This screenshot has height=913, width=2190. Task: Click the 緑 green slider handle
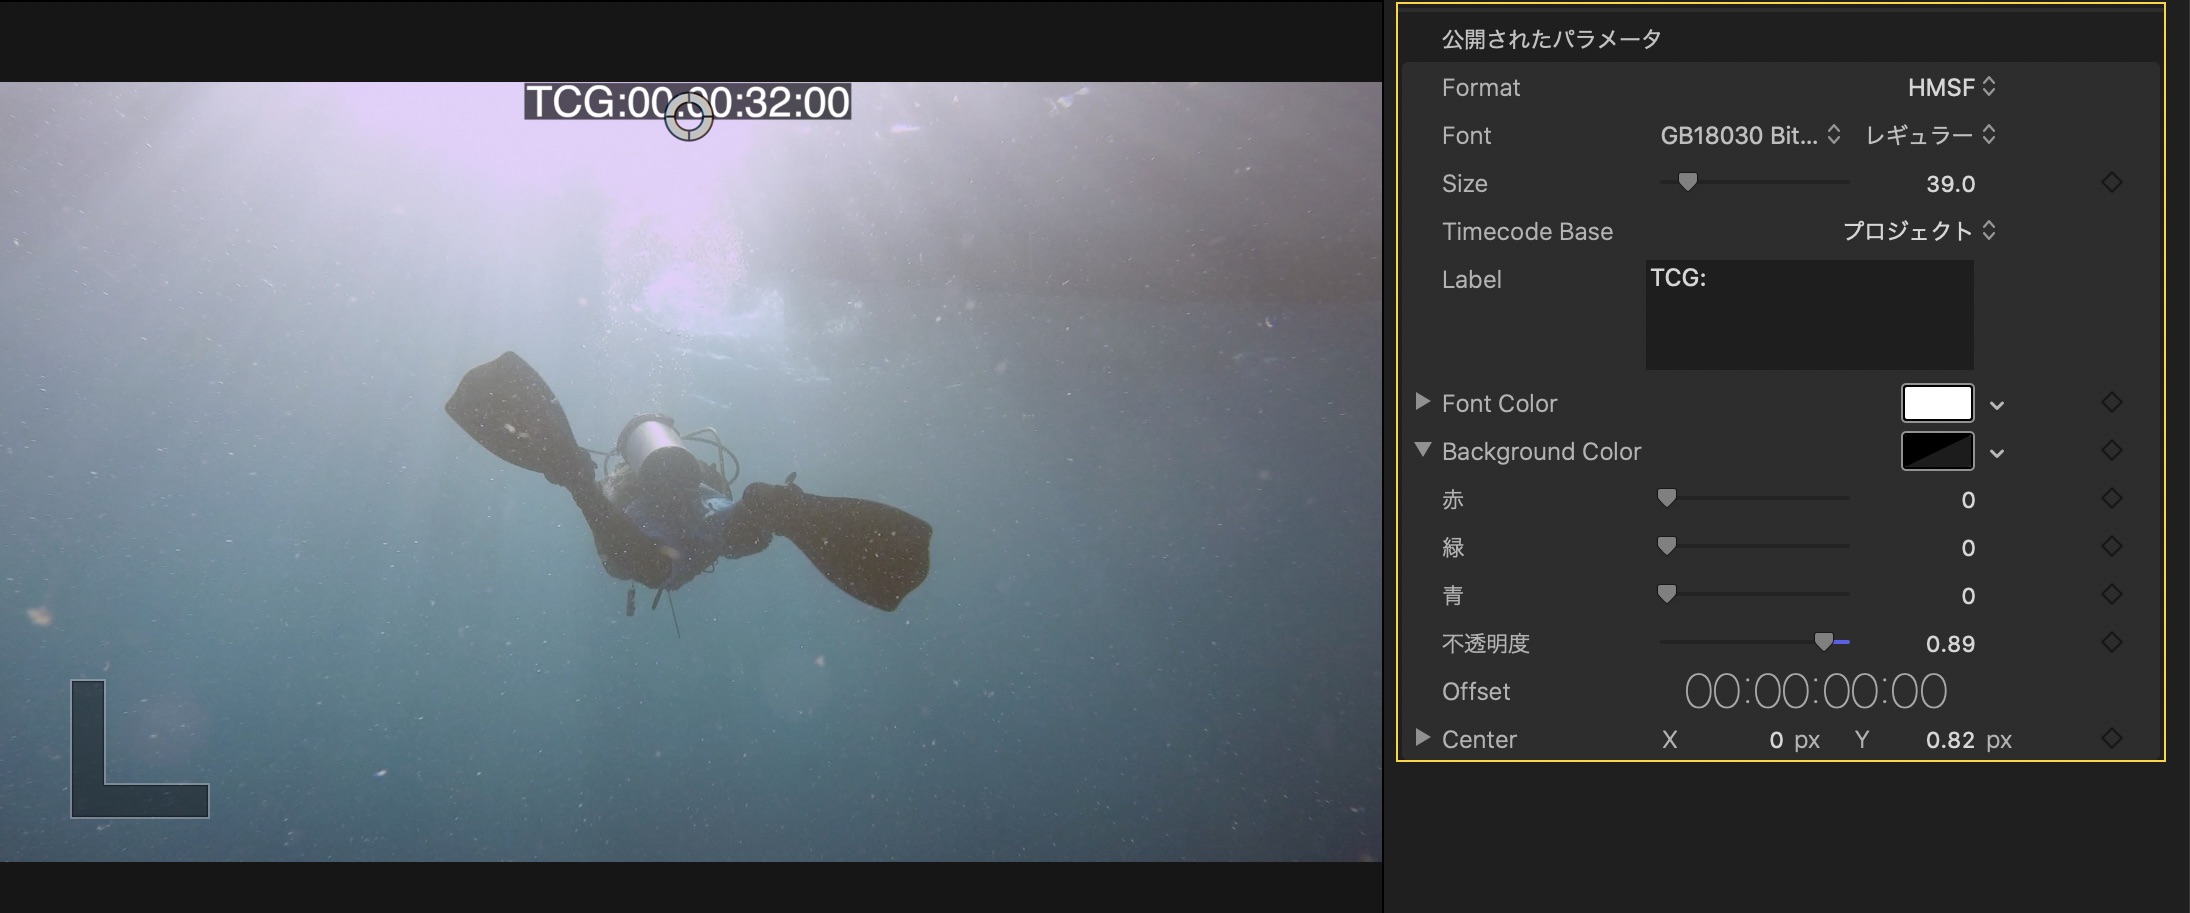(x=1666, y=546)
